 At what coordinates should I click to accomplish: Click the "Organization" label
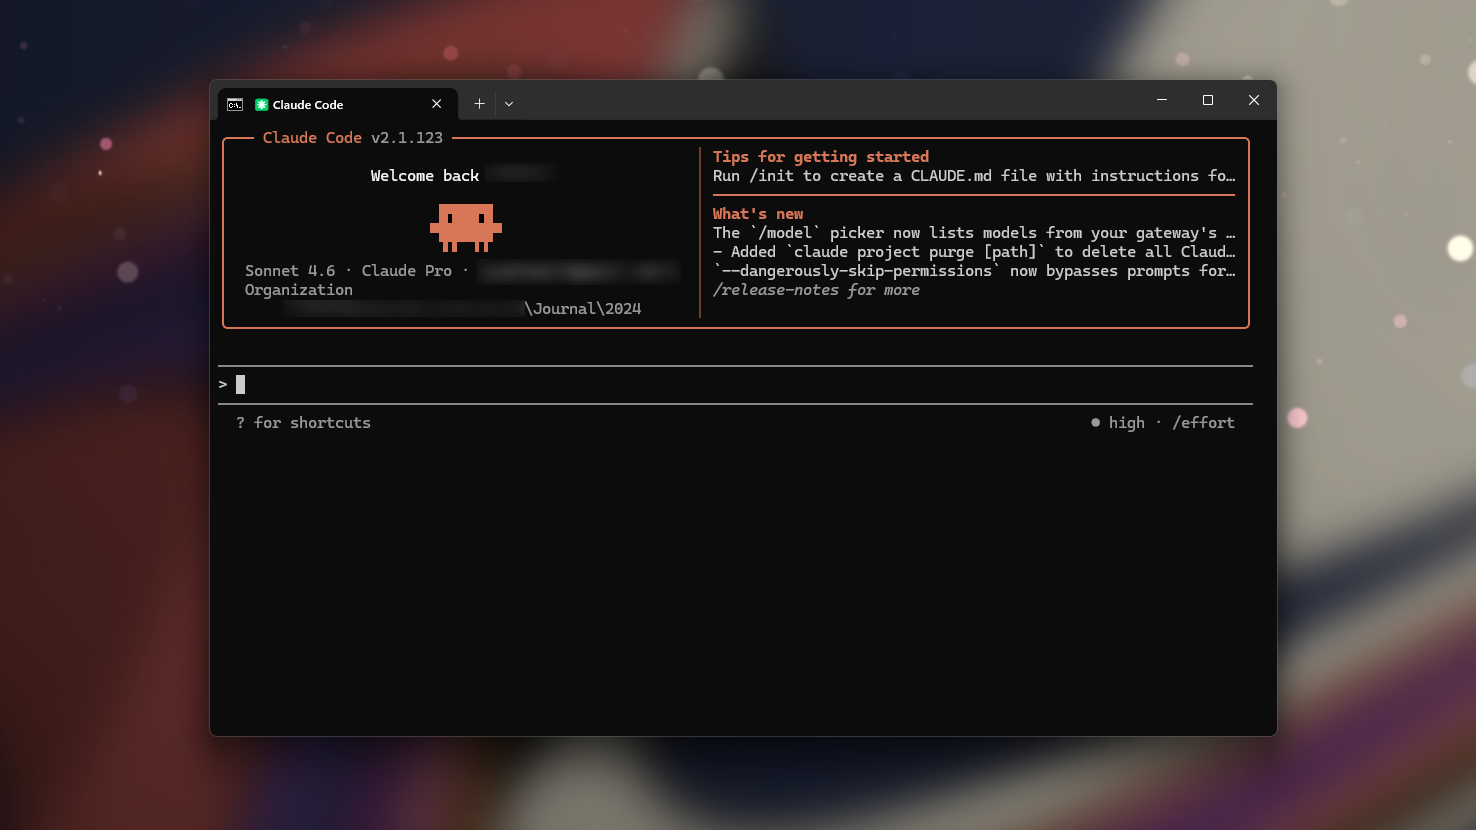coord(299,290)
